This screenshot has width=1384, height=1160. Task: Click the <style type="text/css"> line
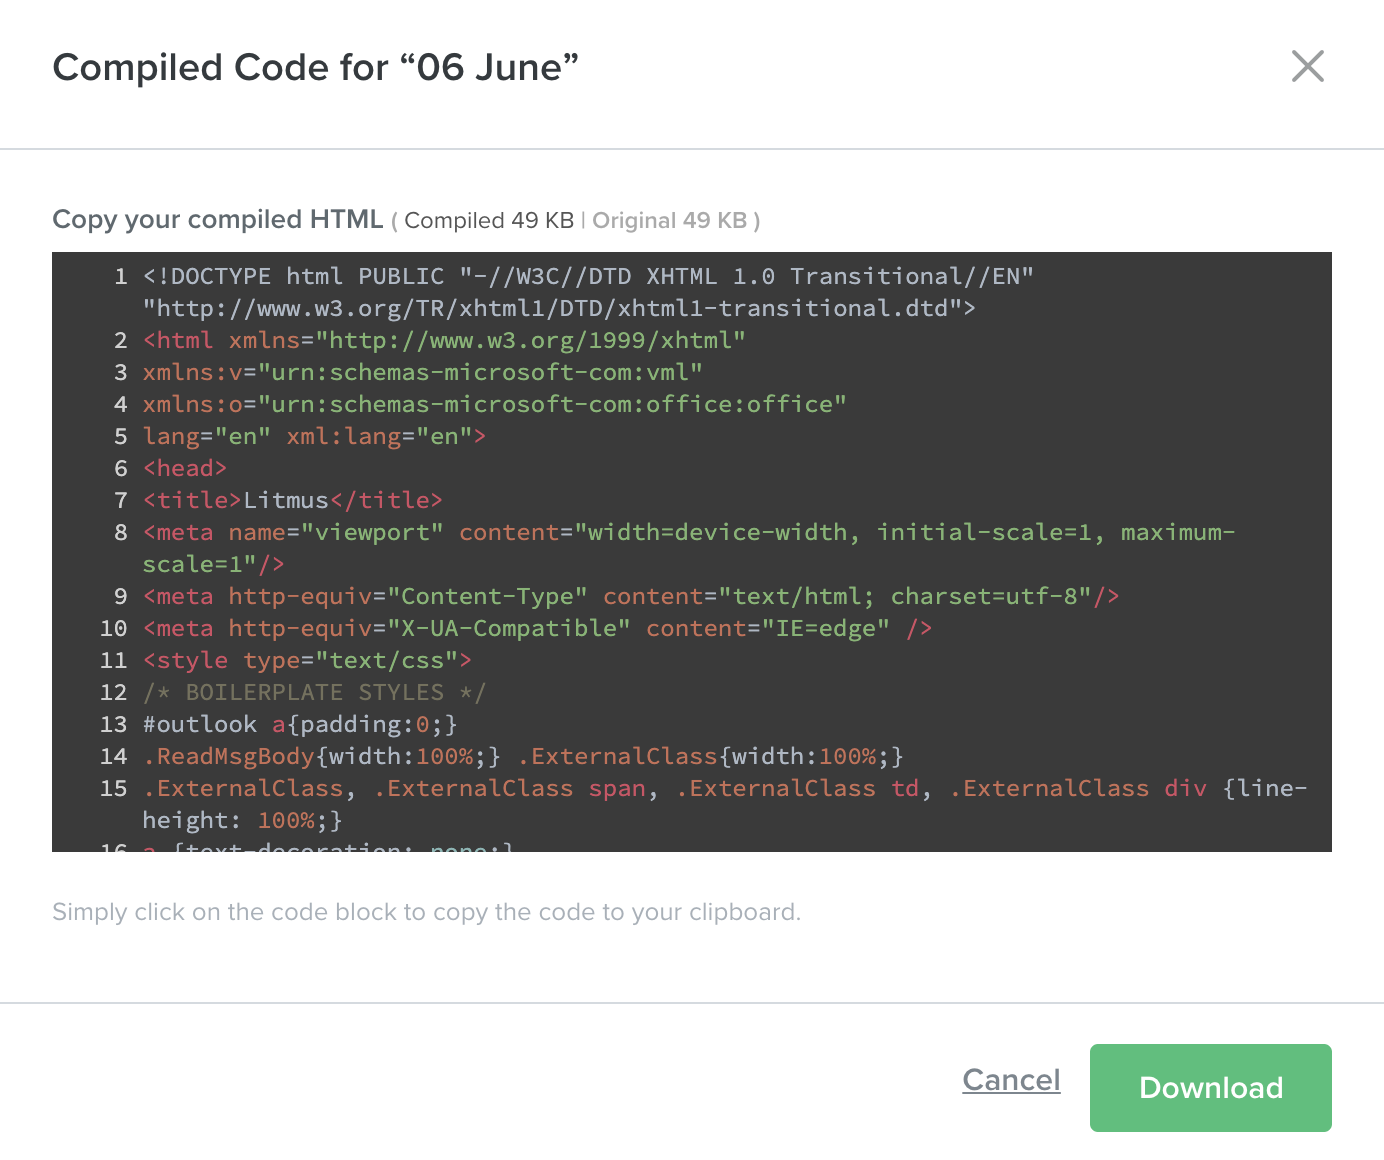pos(307,660)
